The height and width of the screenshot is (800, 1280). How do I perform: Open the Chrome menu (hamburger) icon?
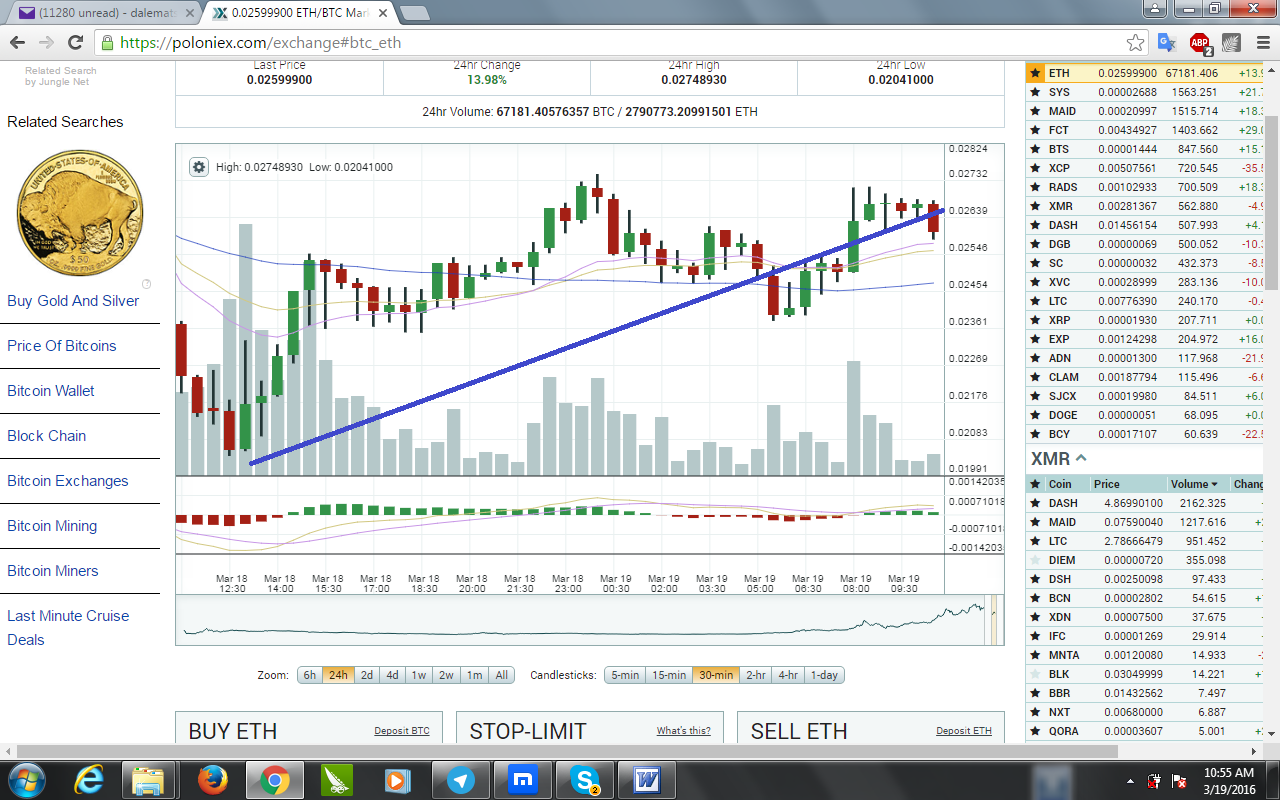click(1261, 43)
